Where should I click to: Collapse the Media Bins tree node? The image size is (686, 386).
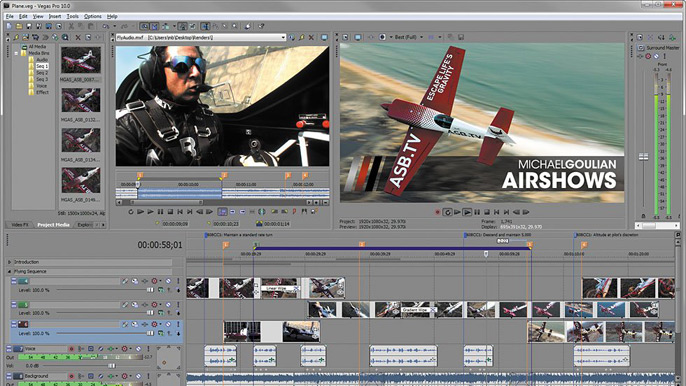[x=16, y=53]
